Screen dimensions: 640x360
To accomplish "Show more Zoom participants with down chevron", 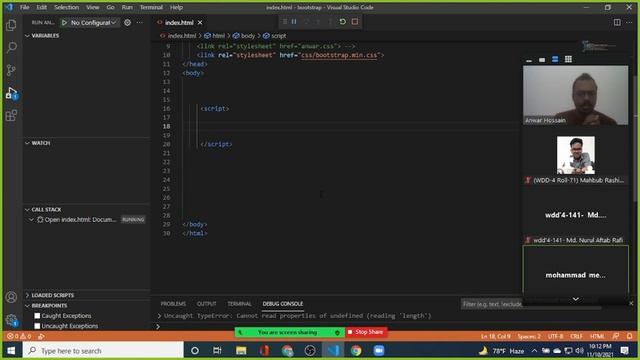I will (576, 300).
